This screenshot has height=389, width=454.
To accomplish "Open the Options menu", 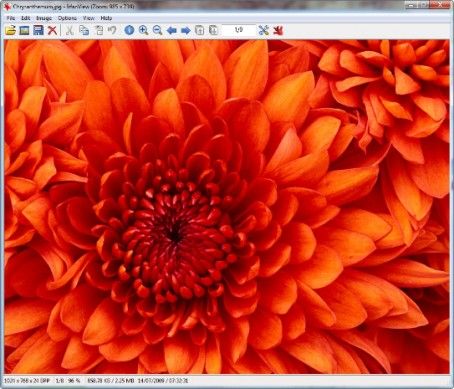I will 67,18.
